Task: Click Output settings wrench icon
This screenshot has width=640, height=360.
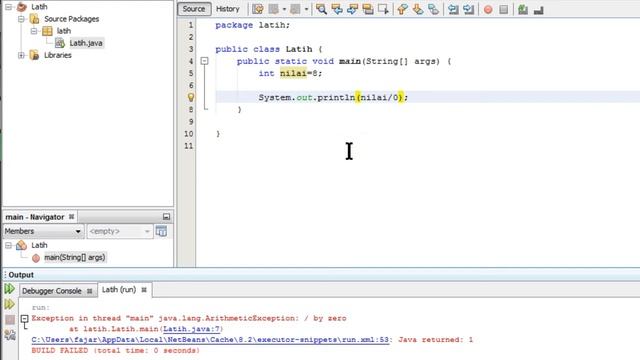Action: coord(10,336)
